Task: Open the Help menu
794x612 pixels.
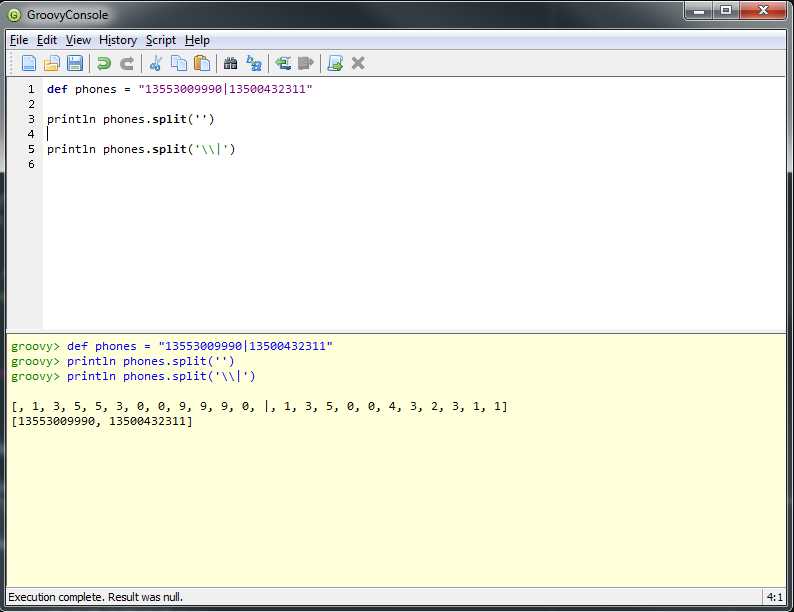Action: [197, 40]
